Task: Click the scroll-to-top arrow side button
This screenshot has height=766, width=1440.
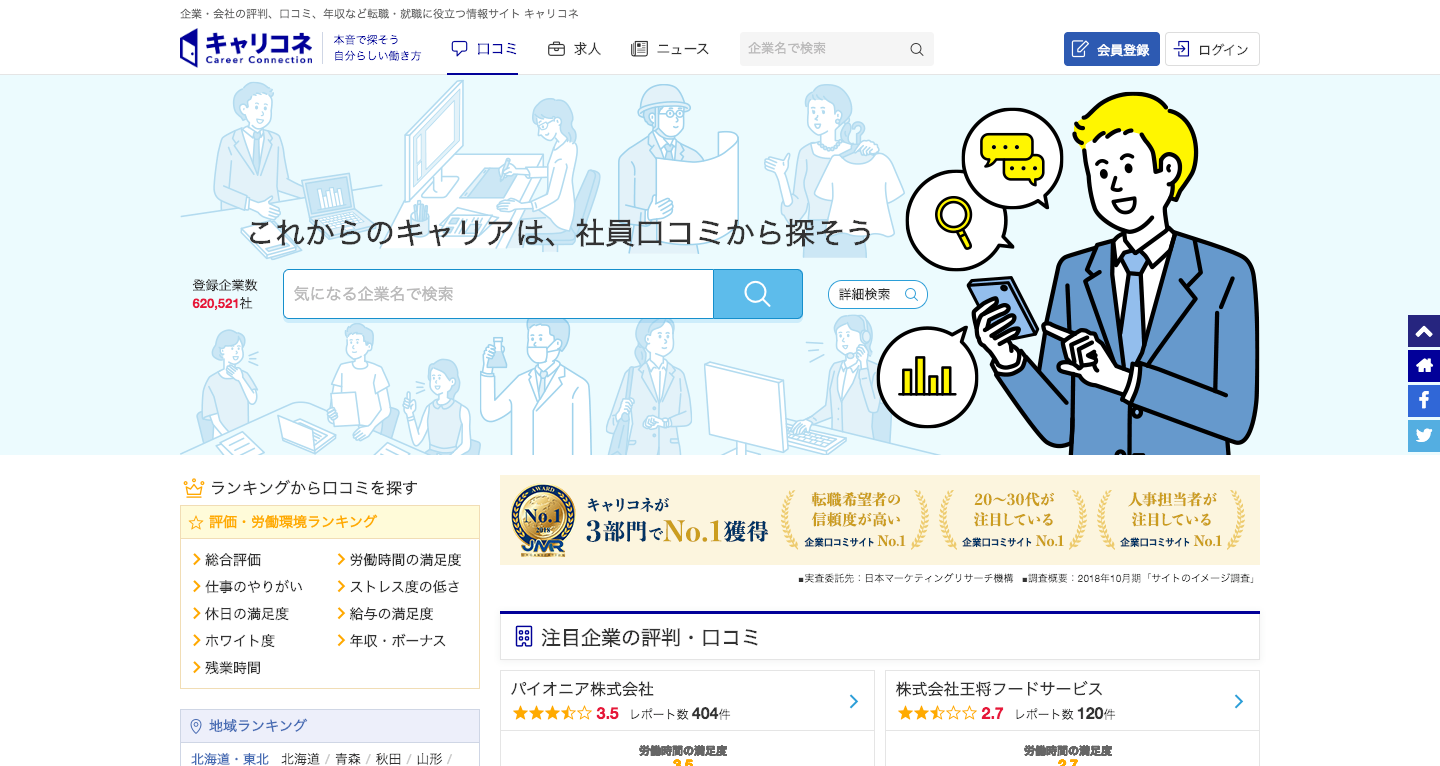Action: coord(1424,331)
